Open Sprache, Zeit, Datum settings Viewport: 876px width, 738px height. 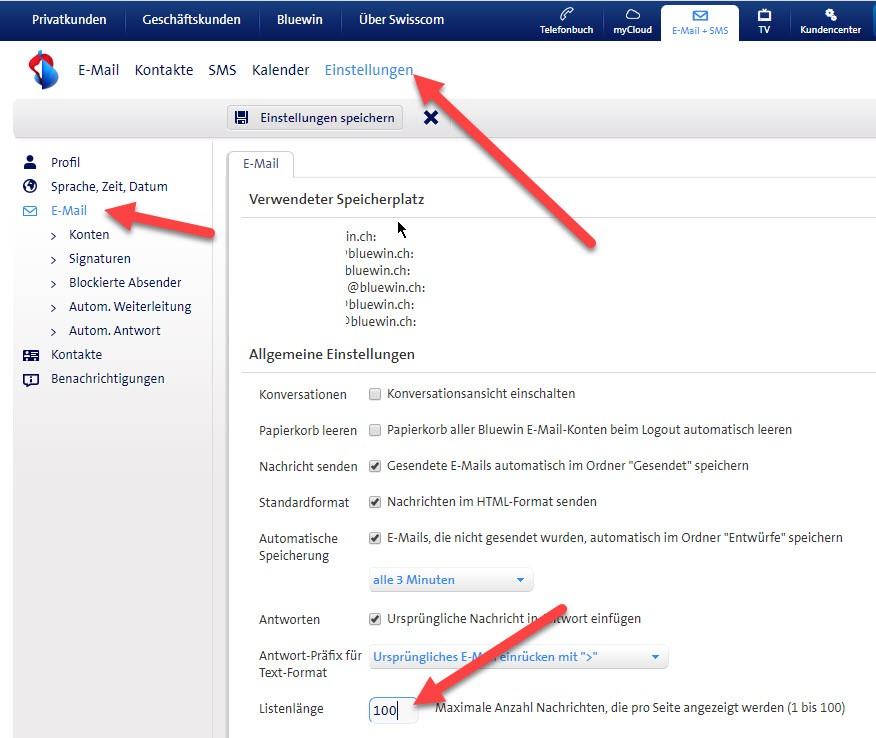pos(108,186)
